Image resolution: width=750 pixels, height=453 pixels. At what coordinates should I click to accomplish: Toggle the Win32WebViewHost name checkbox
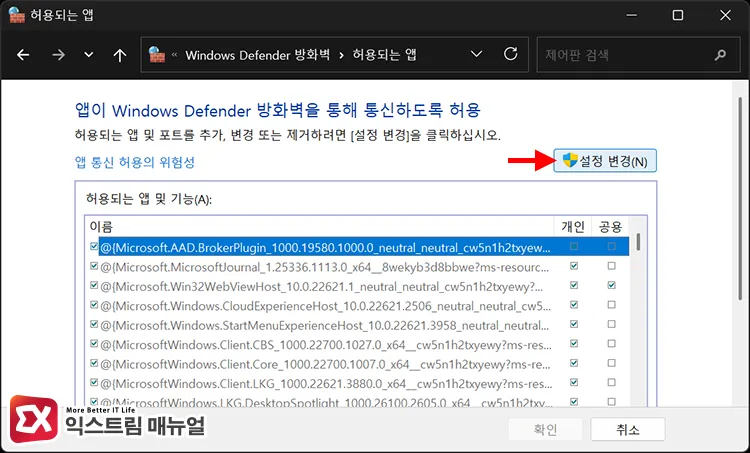coord(94,286)
